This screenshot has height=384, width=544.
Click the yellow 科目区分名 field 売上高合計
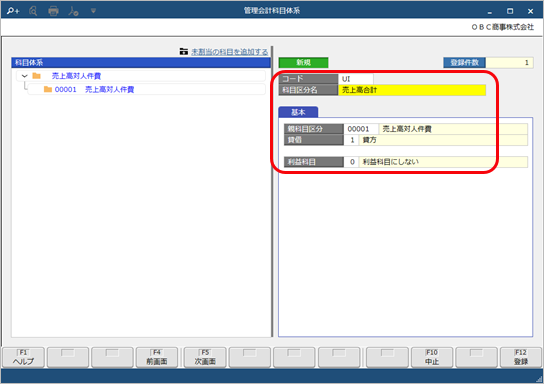[x=412, y=90]
